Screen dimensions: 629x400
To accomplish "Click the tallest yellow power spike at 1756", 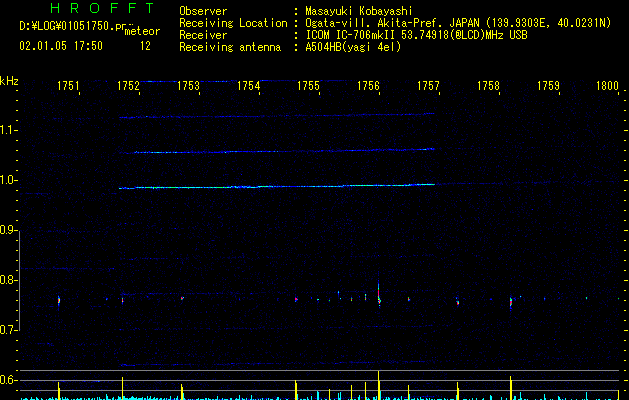I will (378, 385).
